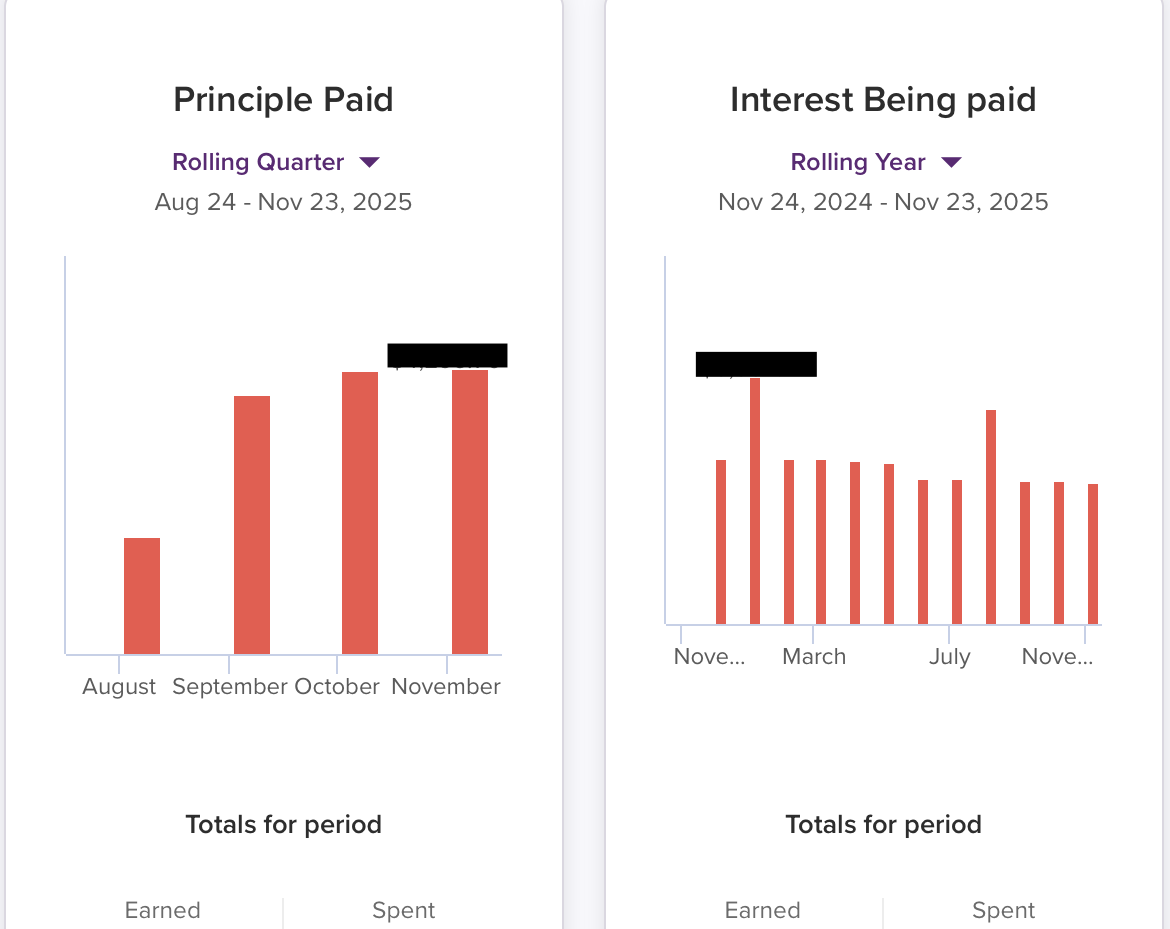Select the September bar in Principle Paid
The image size is (1170, 929).
click(x=252, y=525)
